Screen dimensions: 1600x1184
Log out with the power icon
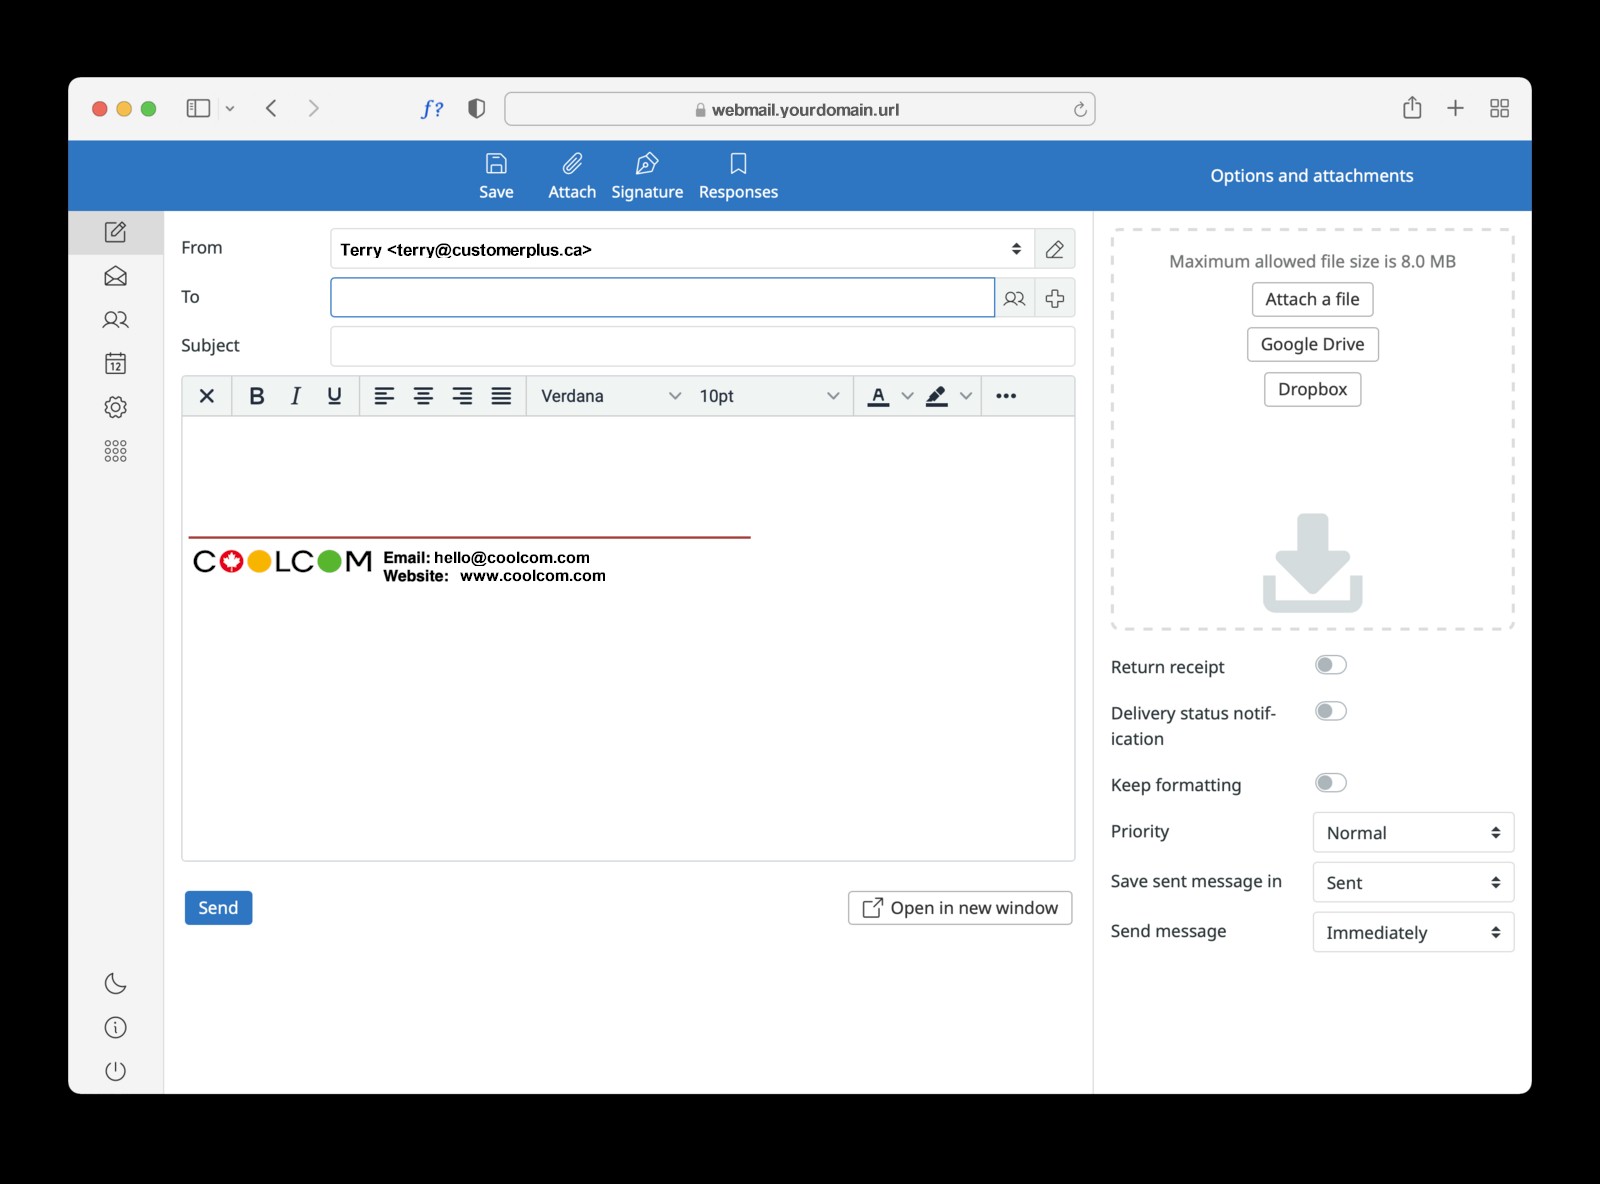[x=116, y=1071]
